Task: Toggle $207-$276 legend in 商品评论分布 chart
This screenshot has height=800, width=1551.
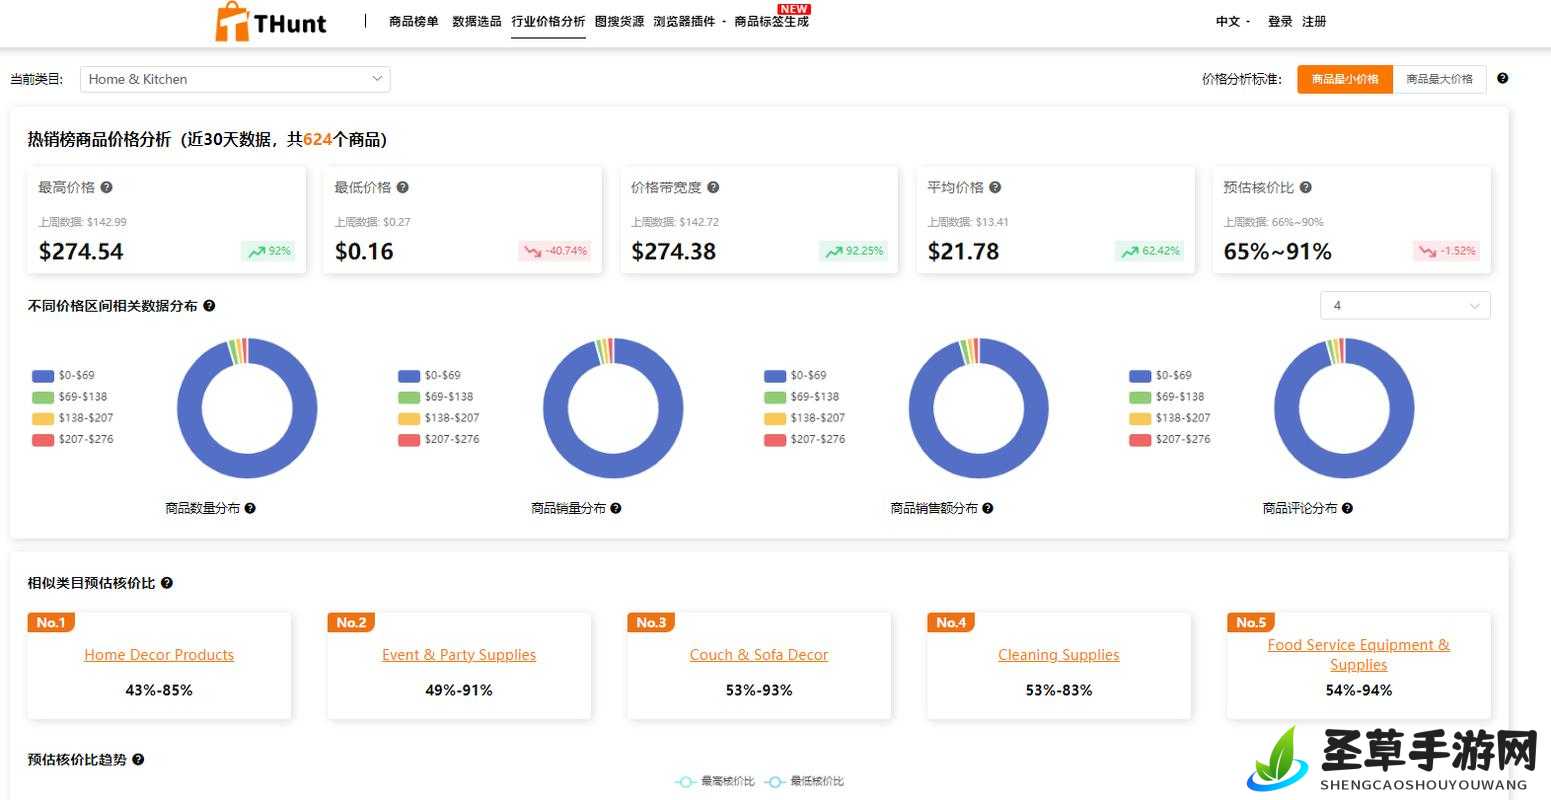Action: point(1170,439)
